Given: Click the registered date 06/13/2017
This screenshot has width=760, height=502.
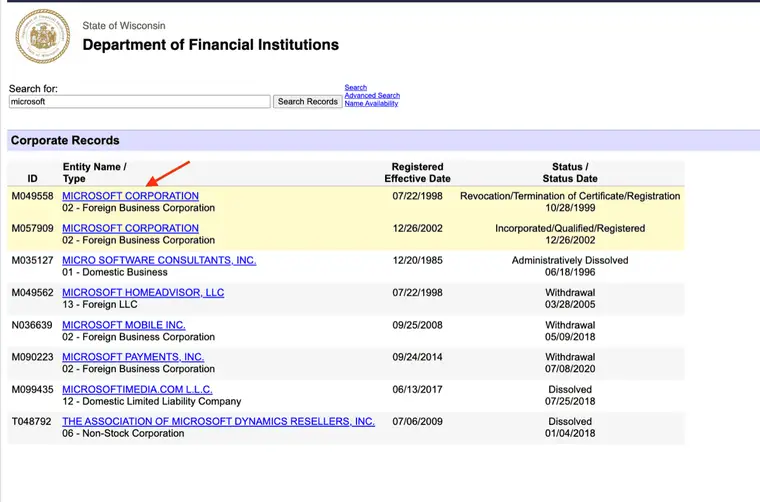Looking at the screenshot, I should [x=417, y=390].
